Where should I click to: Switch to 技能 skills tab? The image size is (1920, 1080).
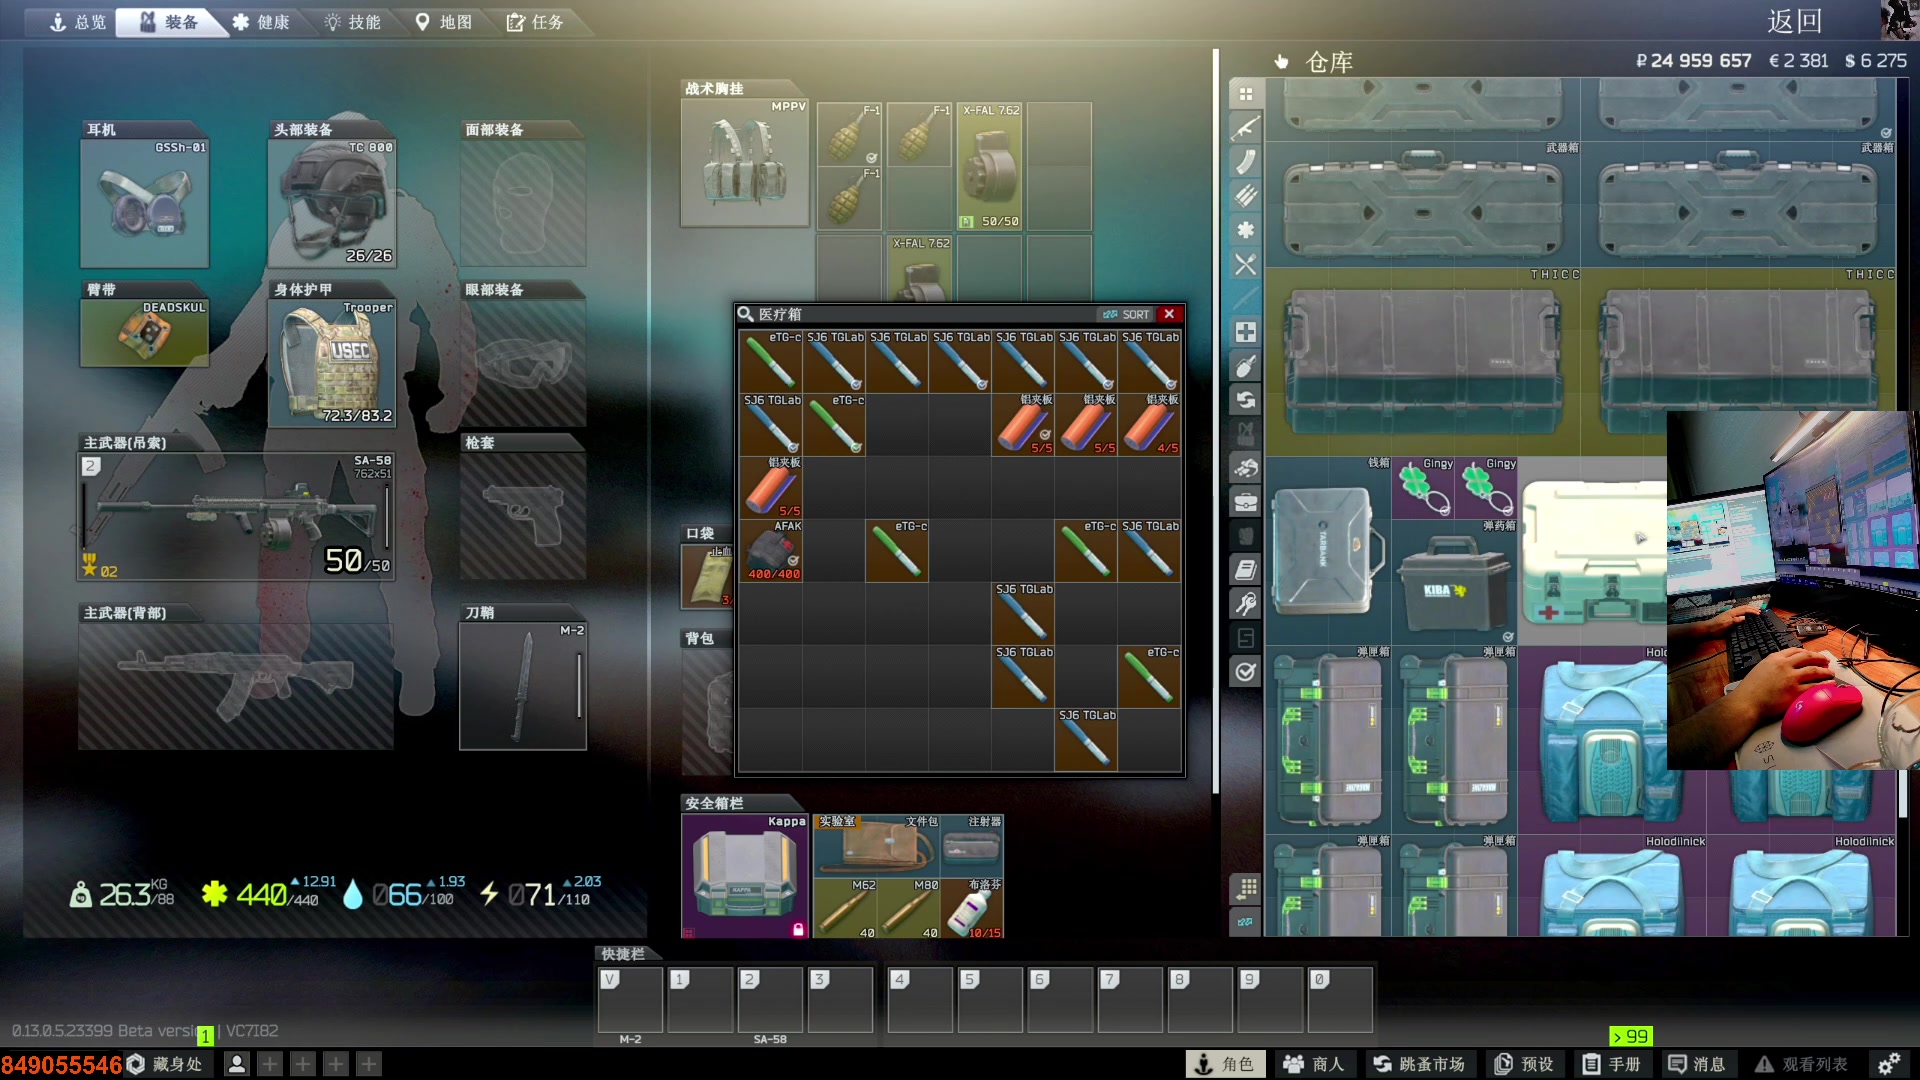click(x=352, y=22)
